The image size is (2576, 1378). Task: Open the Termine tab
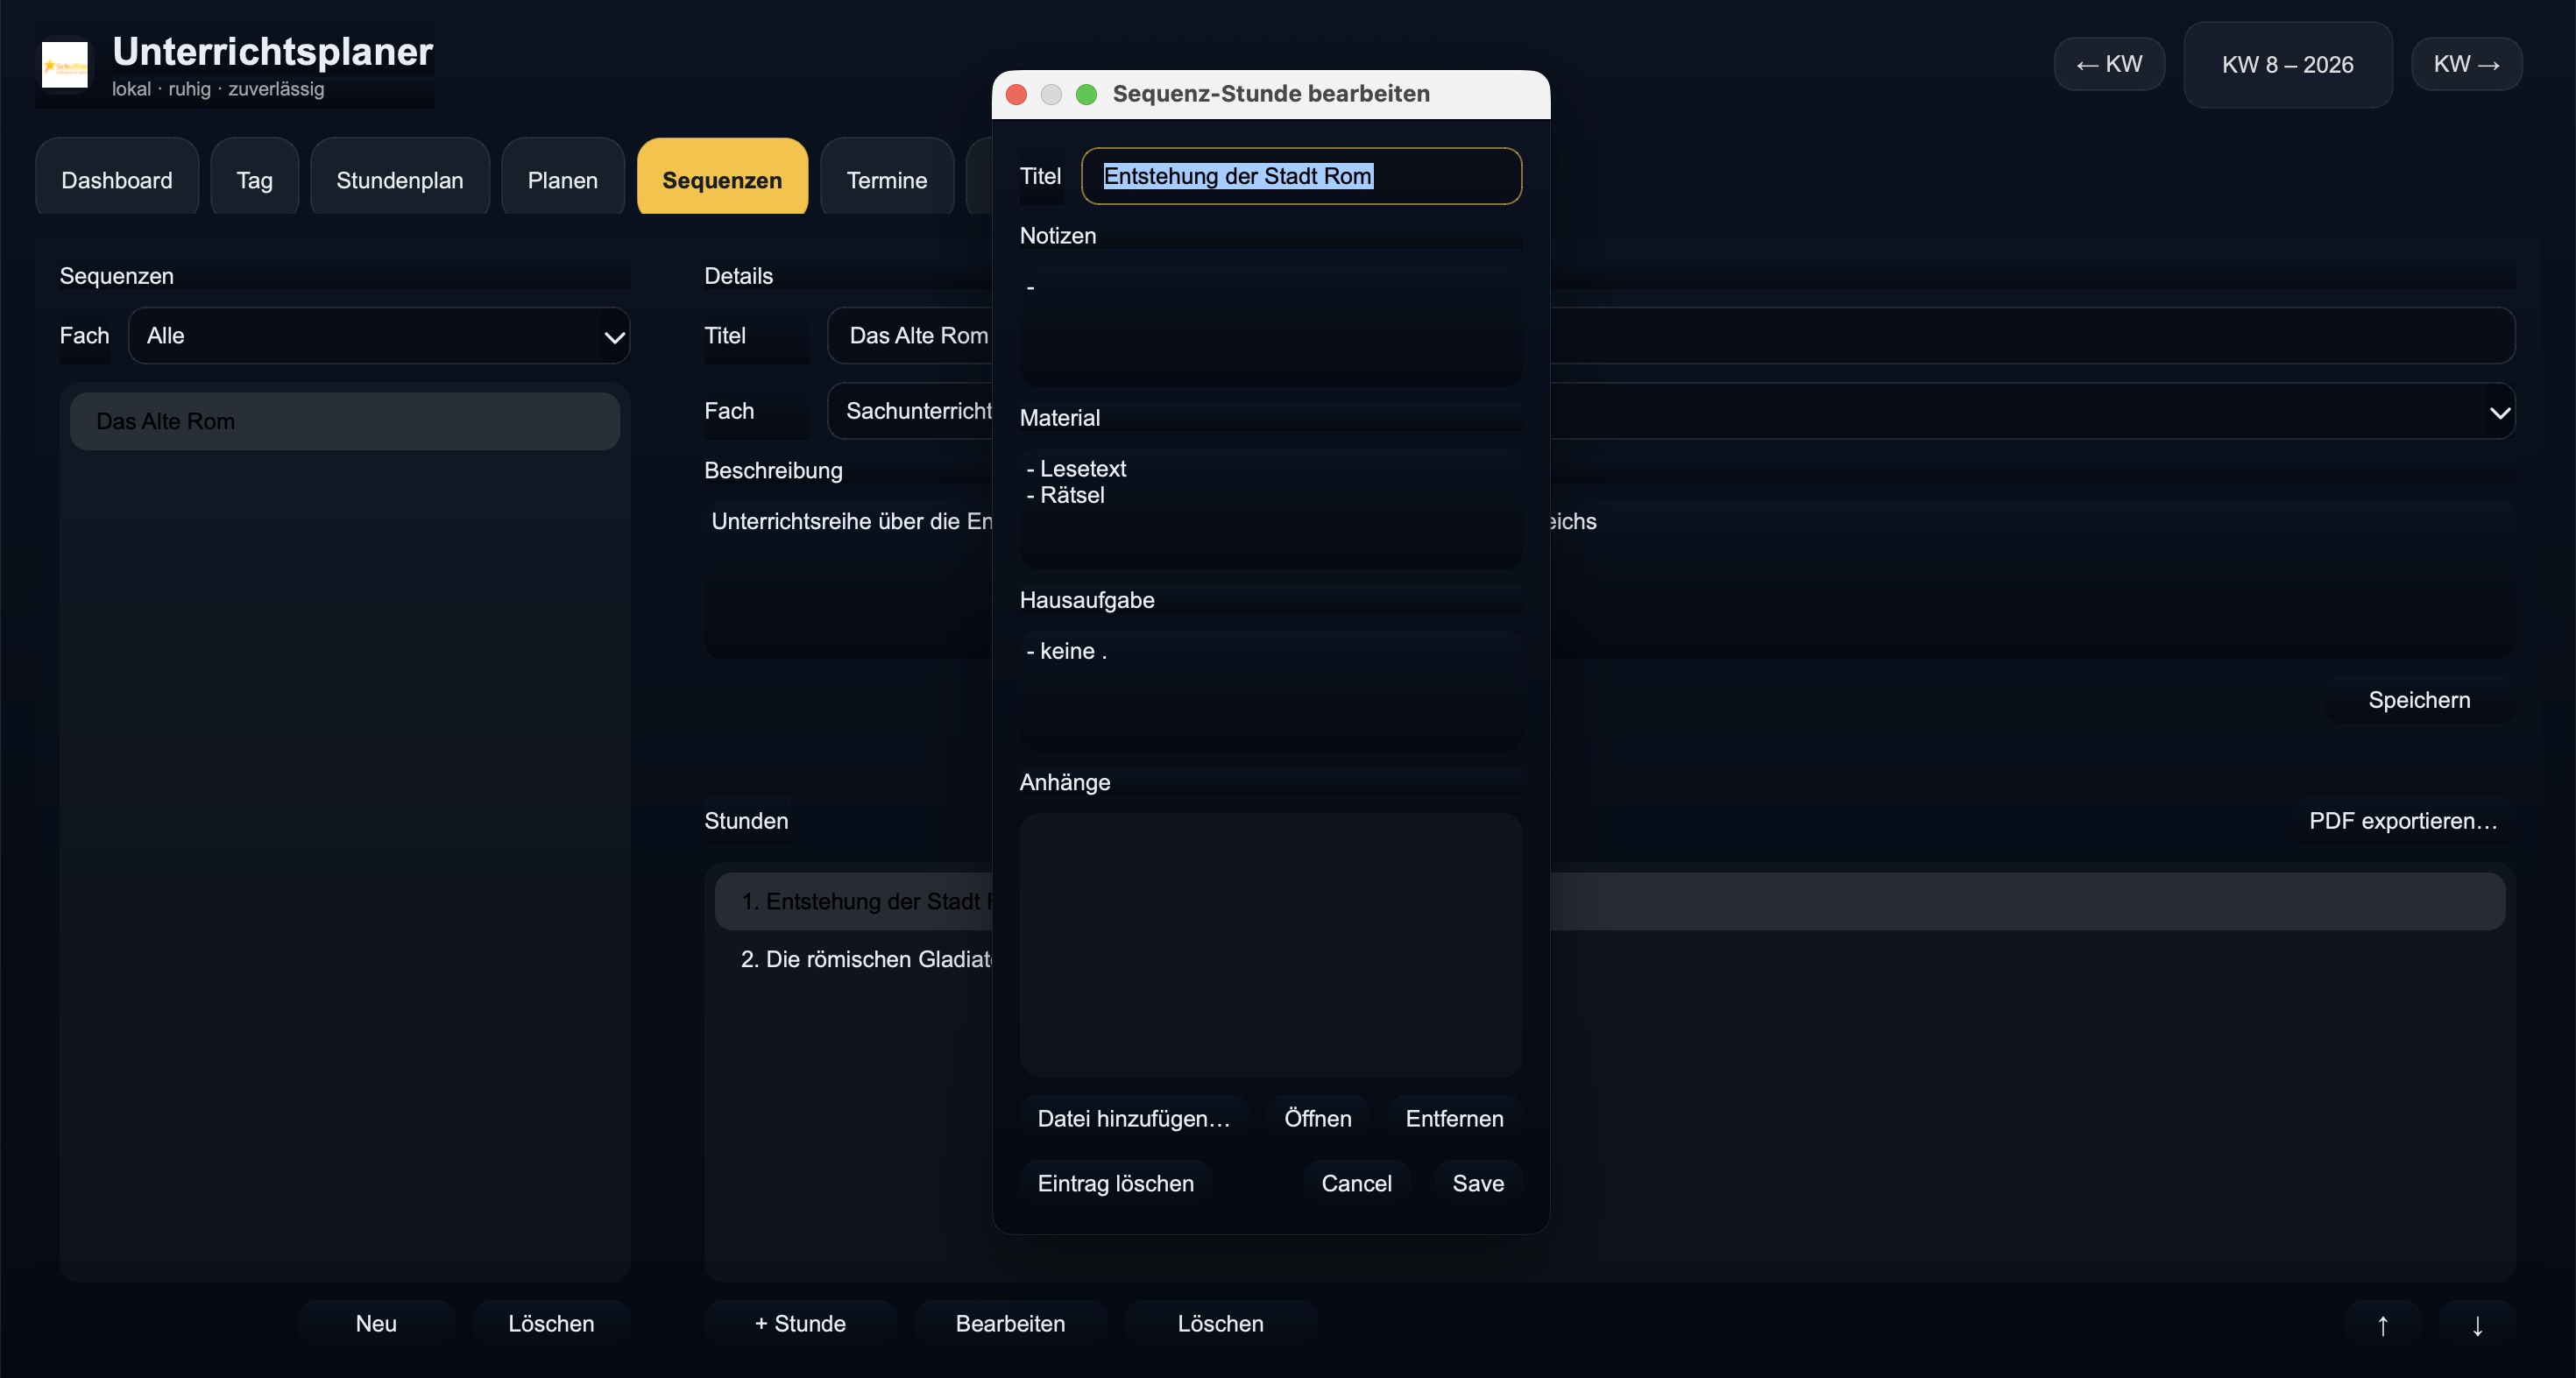886,180
